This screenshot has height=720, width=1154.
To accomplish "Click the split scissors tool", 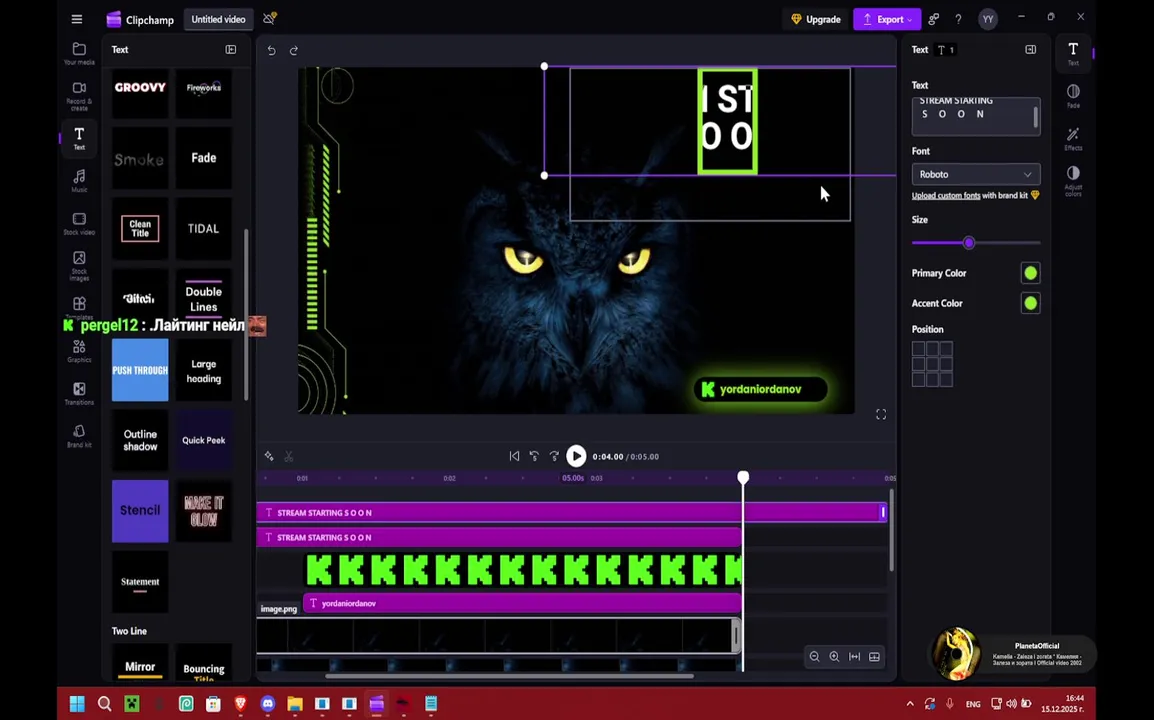I will pos(288,456).
